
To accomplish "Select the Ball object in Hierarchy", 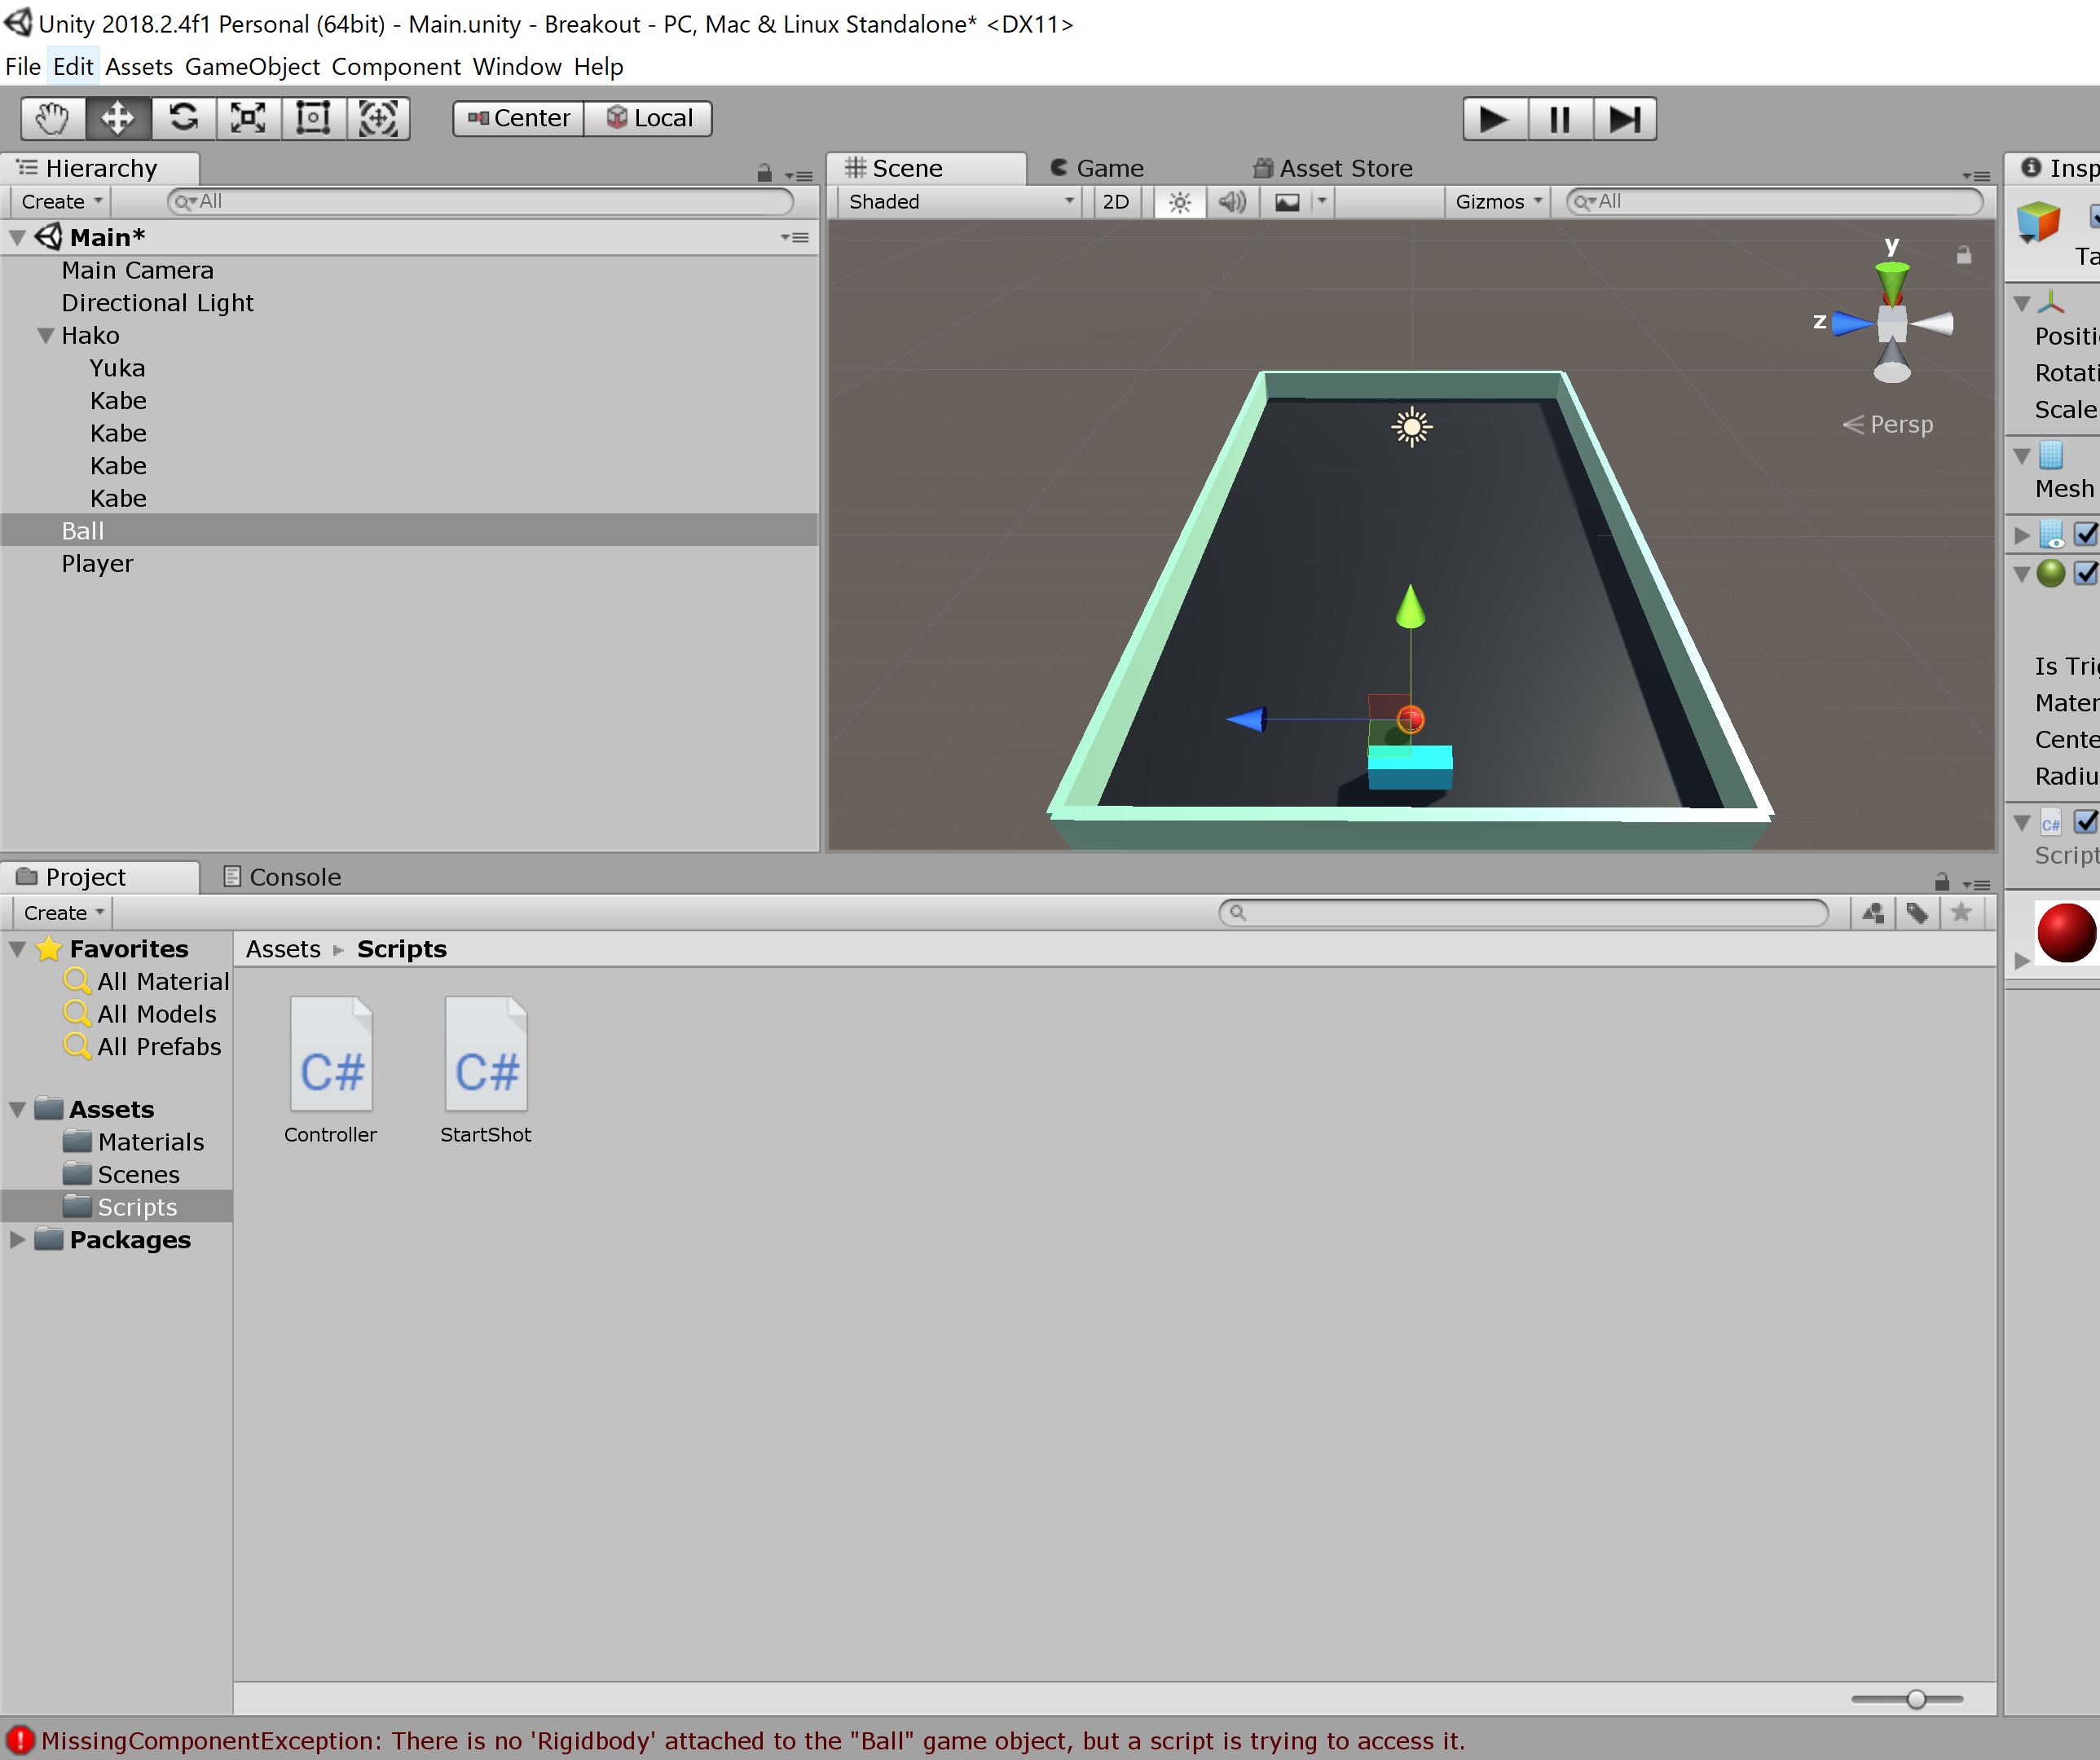I will point(410,531).
